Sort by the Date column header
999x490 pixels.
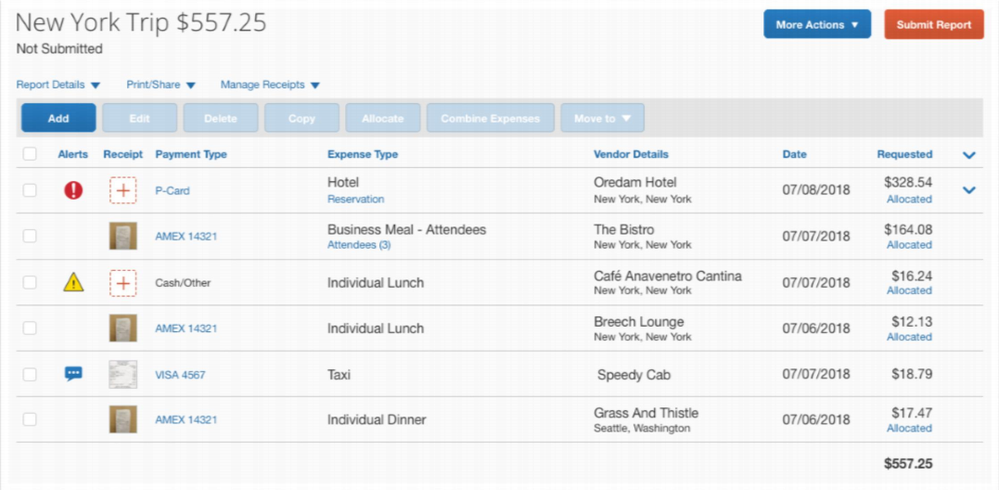click(x=794, y=154)
